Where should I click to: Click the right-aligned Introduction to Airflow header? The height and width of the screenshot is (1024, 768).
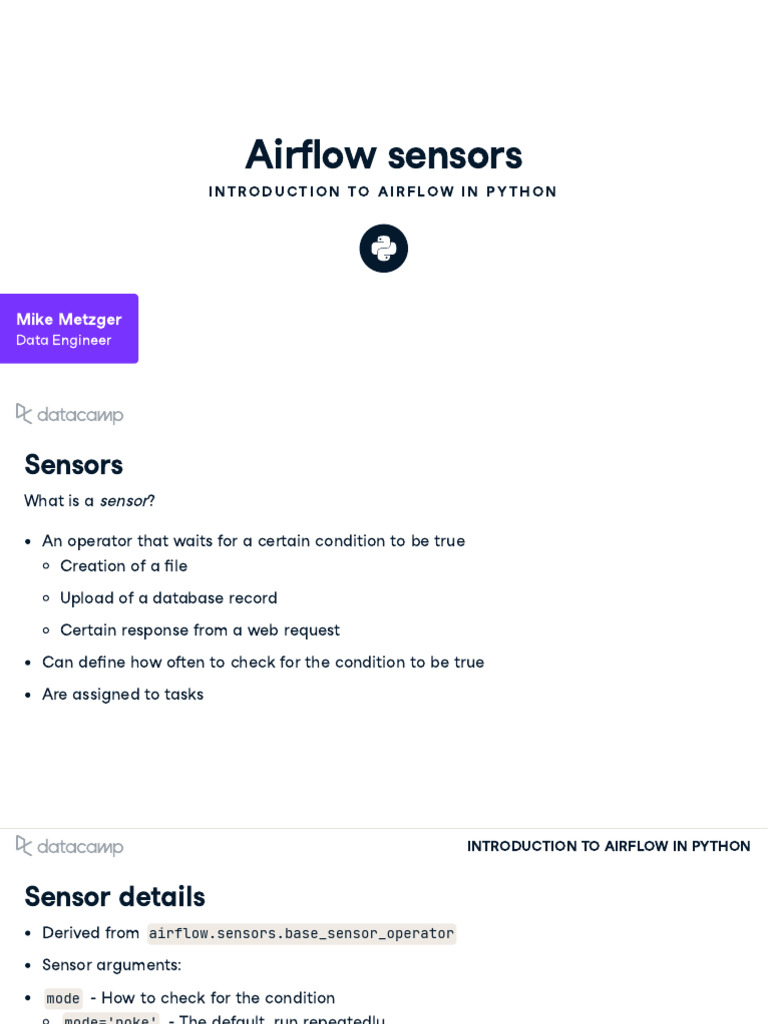point(608,846)
